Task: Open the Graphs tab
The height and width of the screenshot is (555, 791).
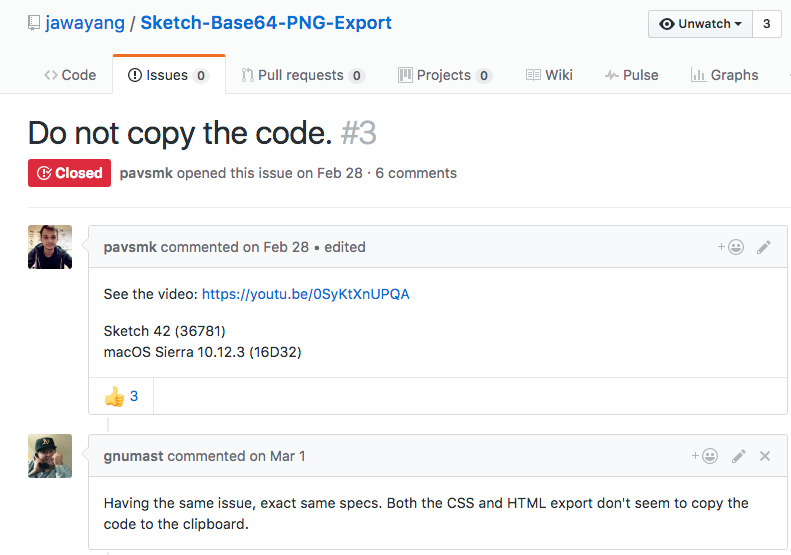Action: [724, 75]
